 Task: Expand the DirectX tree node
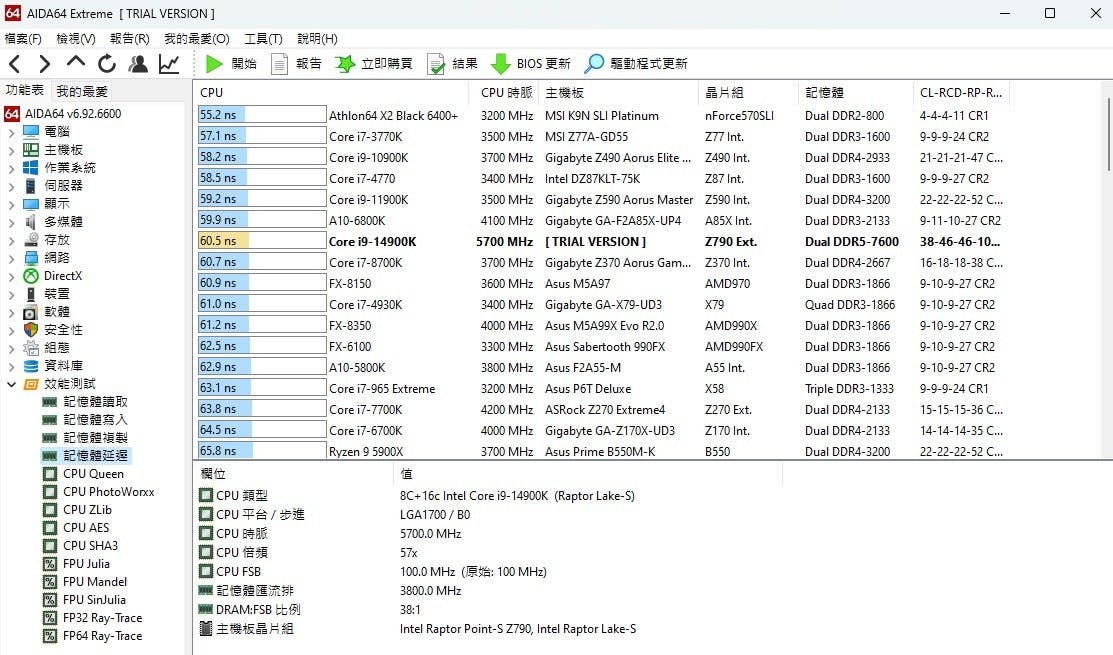[11, 276]
